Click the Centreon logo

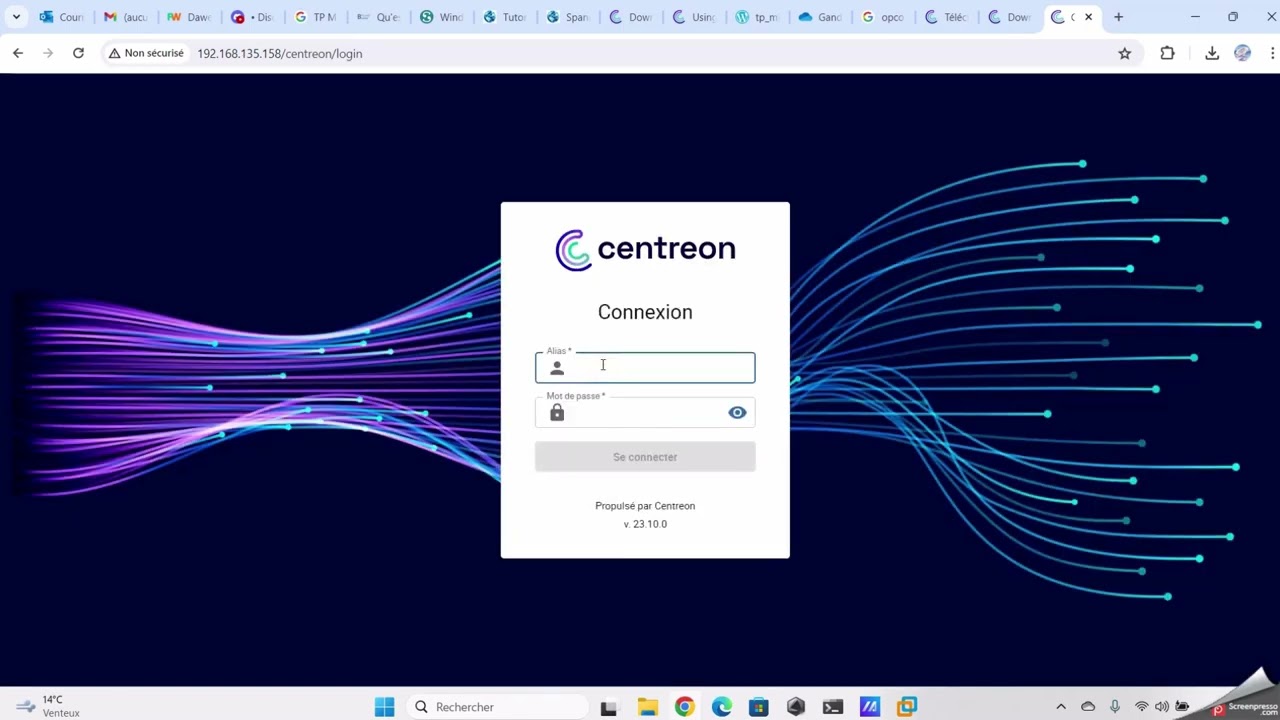[x=645, y=250]
